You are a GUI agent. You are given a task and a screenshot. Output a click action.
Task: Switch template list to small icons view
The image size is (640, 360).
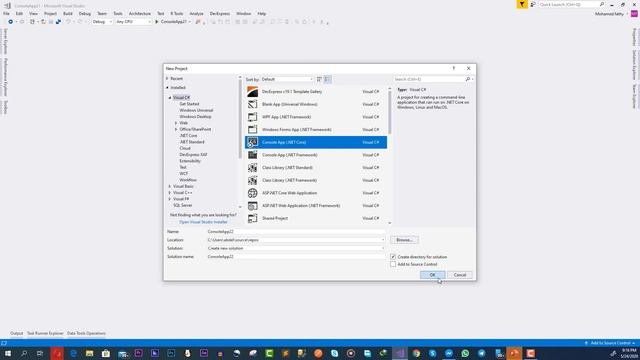[320, 79]
